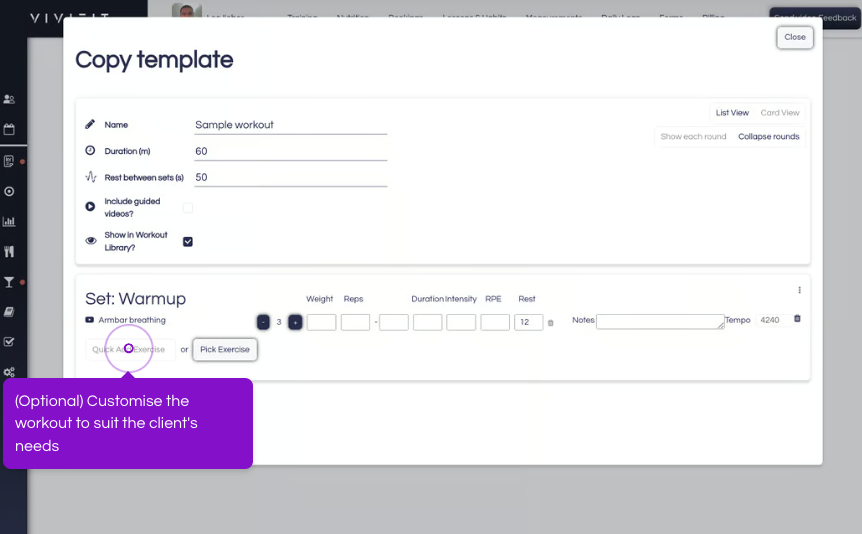
Task: Enable the Include guided videos checkbox
Action: (x=188, y=207)
